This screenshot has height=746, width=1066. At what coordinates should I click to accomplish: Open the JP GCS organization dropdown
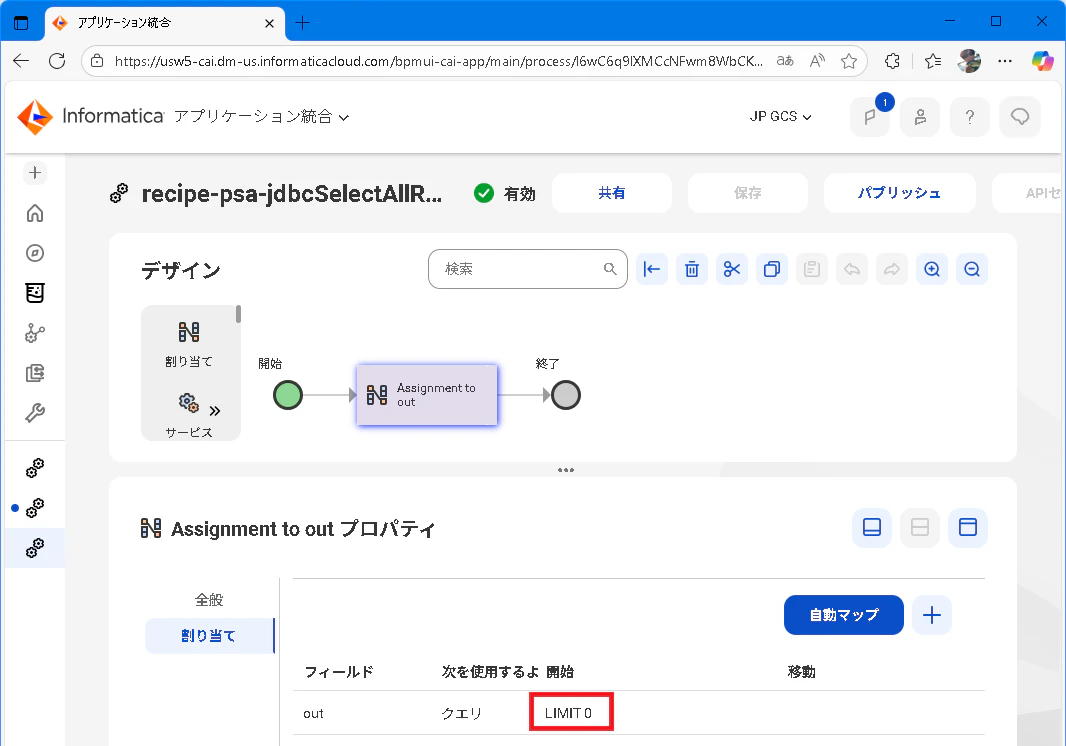(780, 117)
